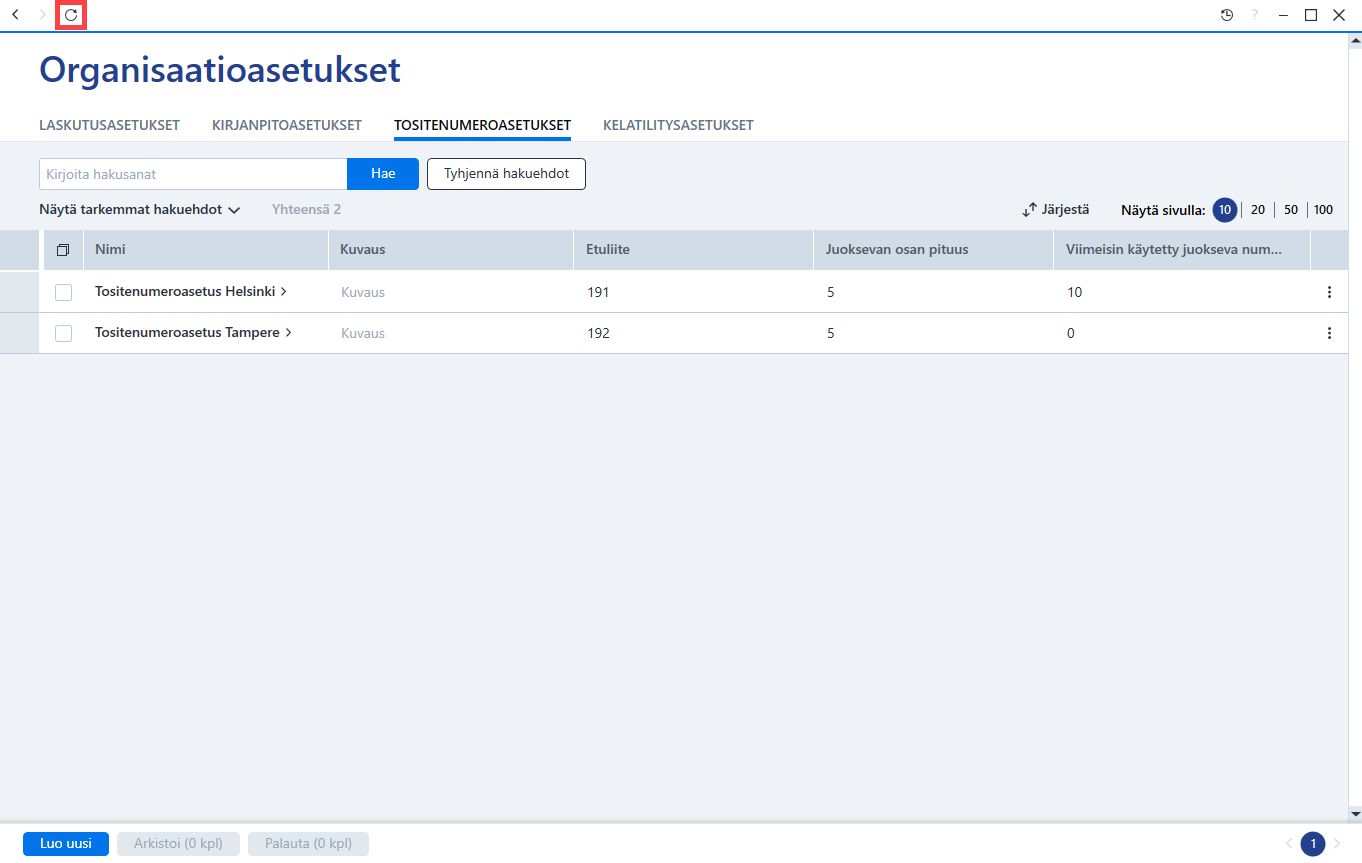Switch to the Kelatilitysasetukset tab
Viewport: 1362px width, 863px height.
[678, 125]
